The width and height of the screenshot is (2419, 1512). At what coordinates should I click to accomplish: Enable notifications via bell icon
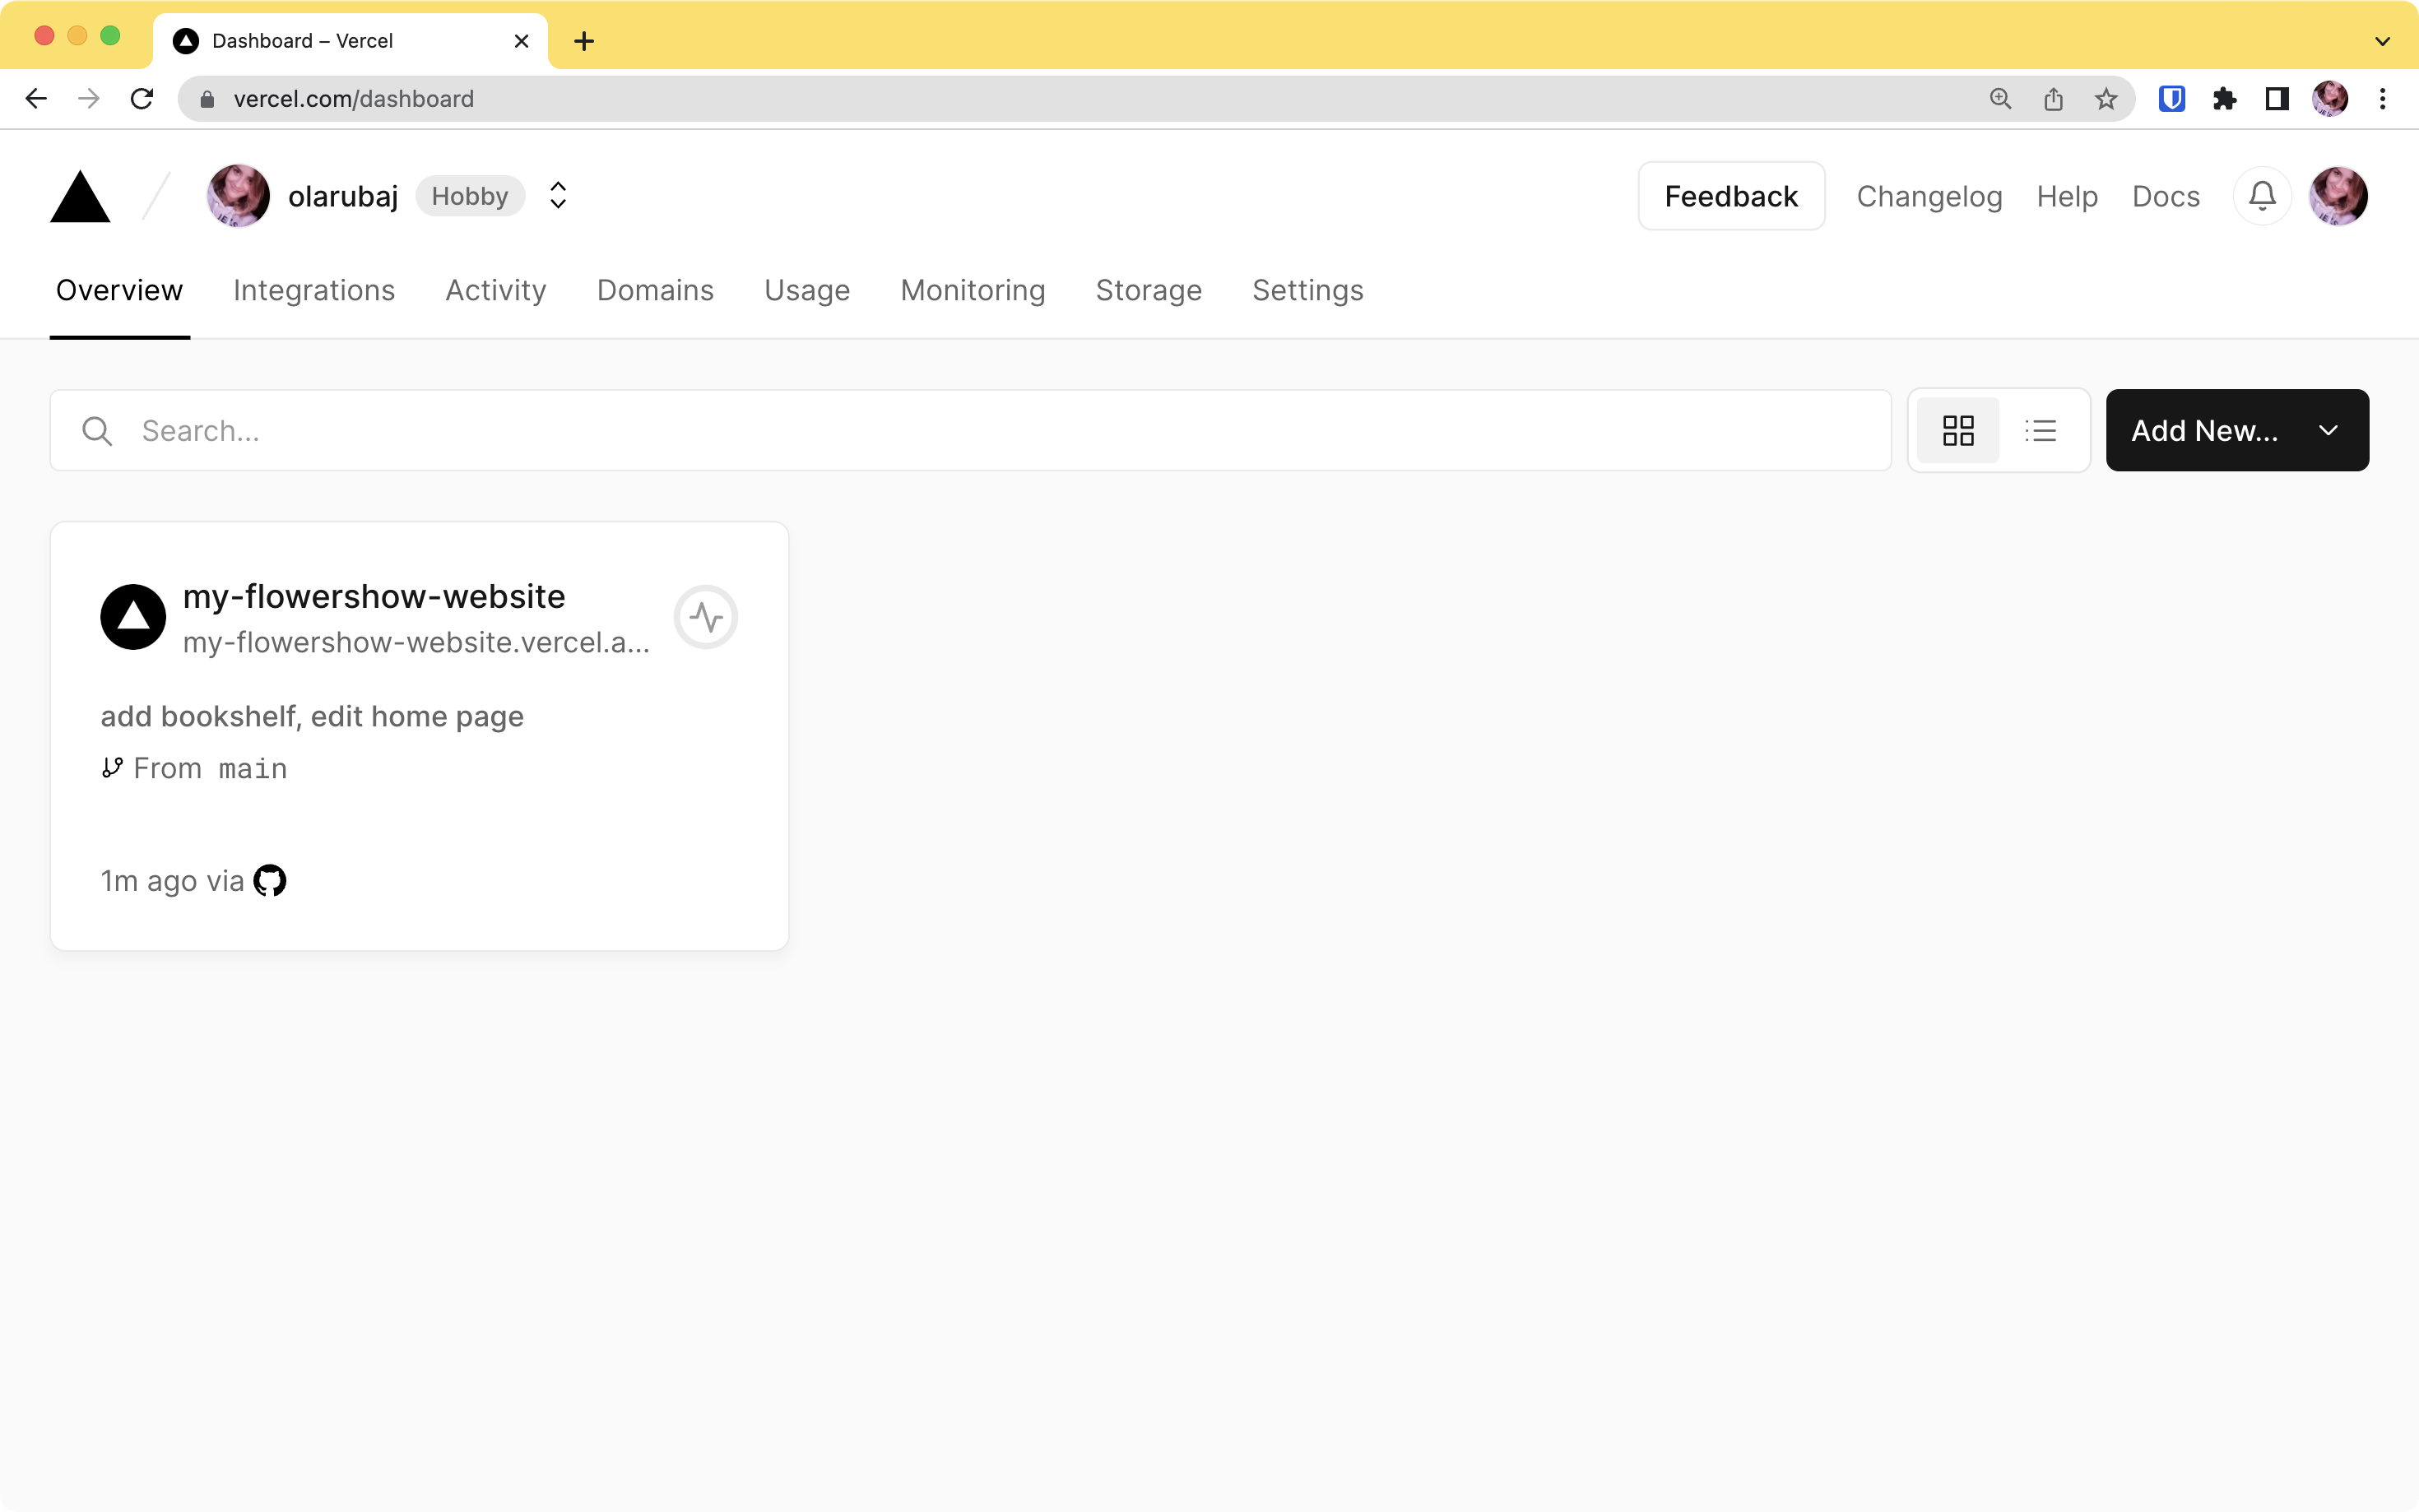coord(2263,195)
